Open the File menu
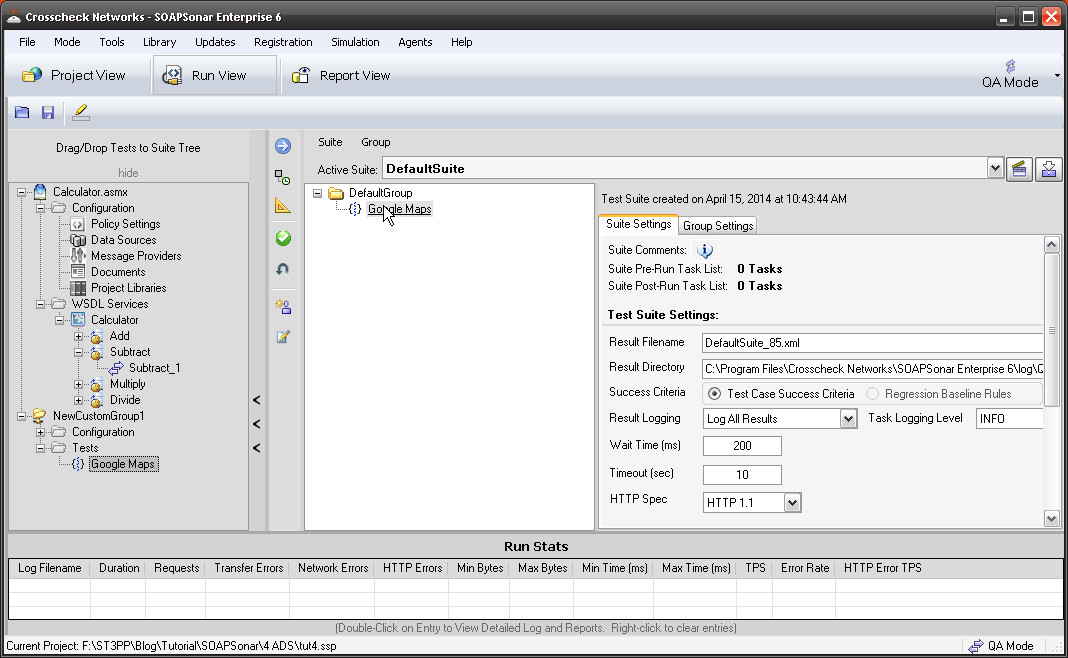 coord(27,42)
